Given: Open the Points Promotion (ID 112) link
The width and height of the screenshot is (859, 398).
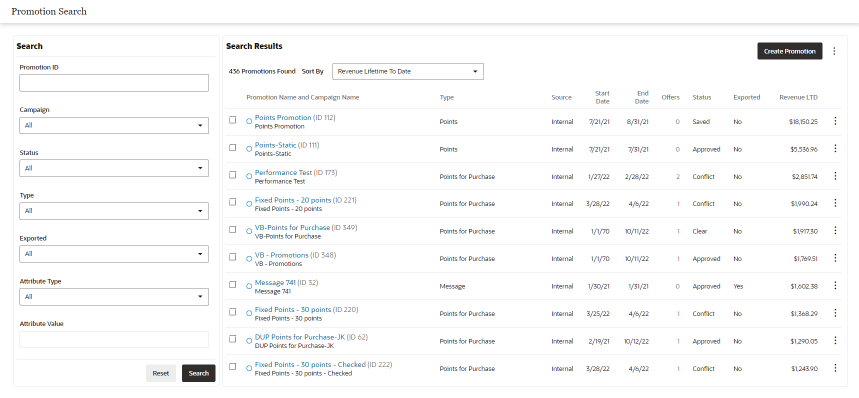Looking at the screenshot, I should [295, 118].
